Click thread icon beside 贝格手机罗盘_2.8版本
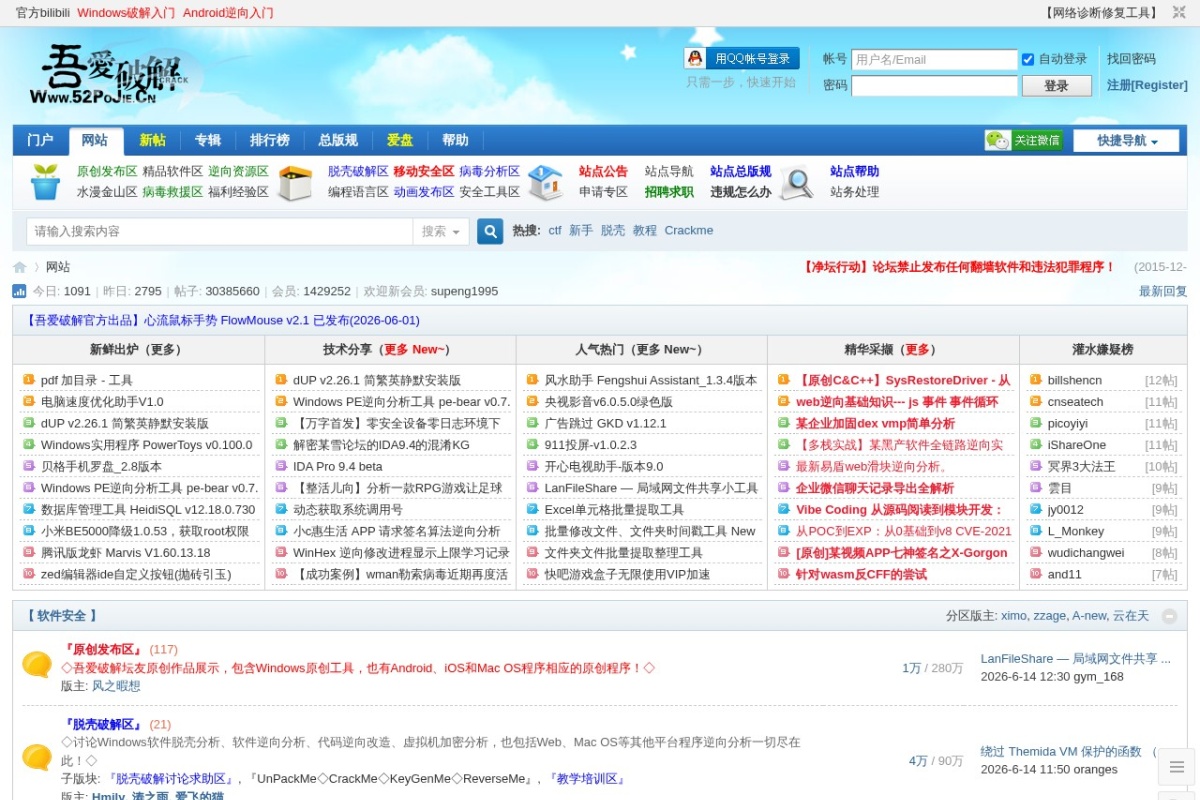This screenshot has width=1200, height=800. [28, 466]
